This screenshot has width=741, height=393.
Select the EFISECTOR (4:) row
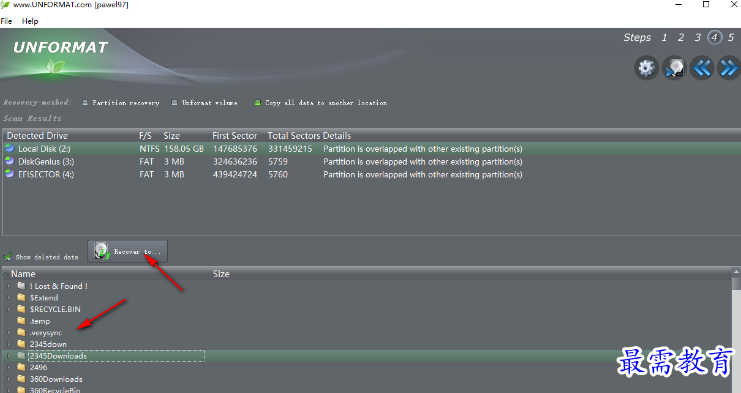coord(371,174)
